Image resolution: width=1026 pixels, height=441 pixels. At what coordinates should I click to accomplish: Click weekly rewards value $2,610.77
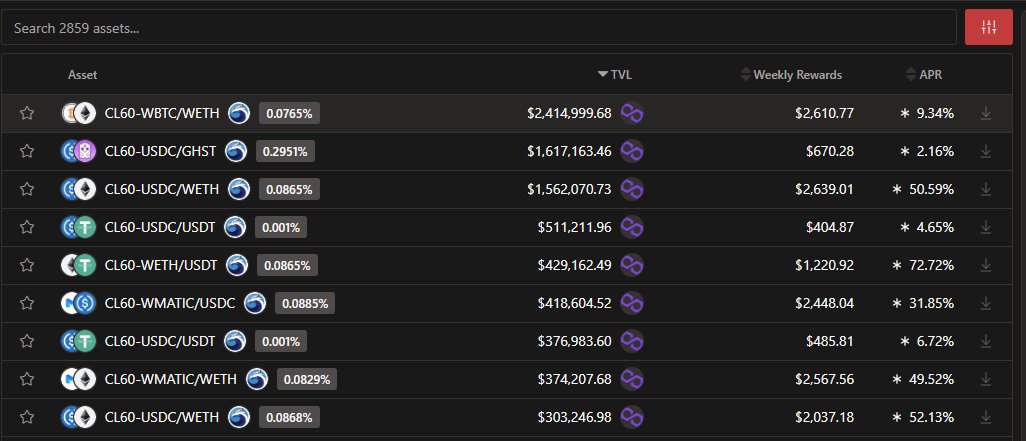pyautogui.click(x=824, y=113)
